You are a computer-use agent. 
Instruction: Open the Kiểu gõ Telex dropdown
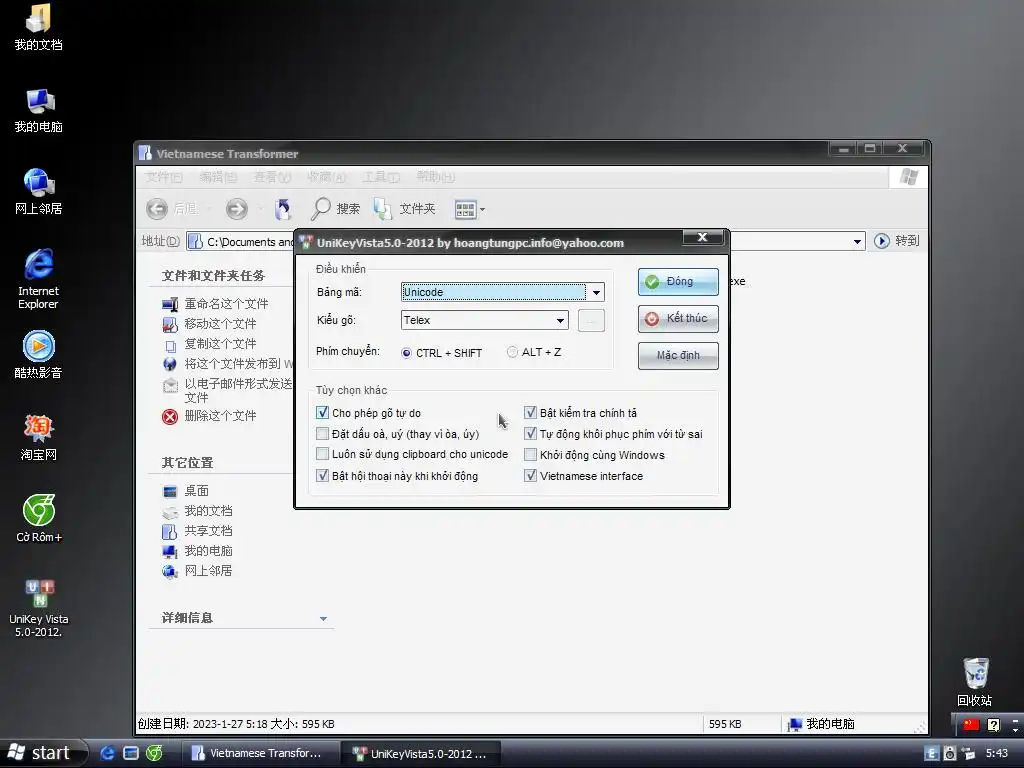tap(560, 320)
